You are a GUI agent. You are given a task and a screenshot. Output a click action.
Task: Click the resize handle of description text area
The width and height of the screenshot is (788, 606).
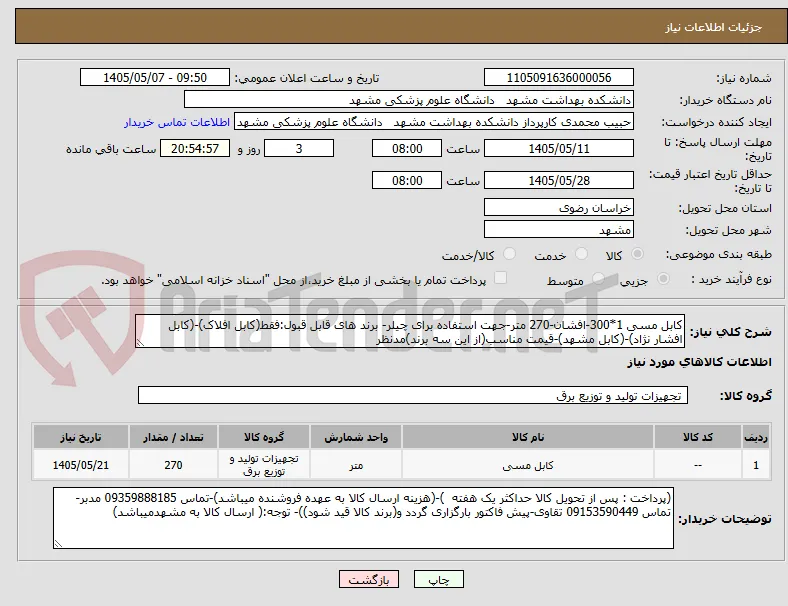click(140, 343)
